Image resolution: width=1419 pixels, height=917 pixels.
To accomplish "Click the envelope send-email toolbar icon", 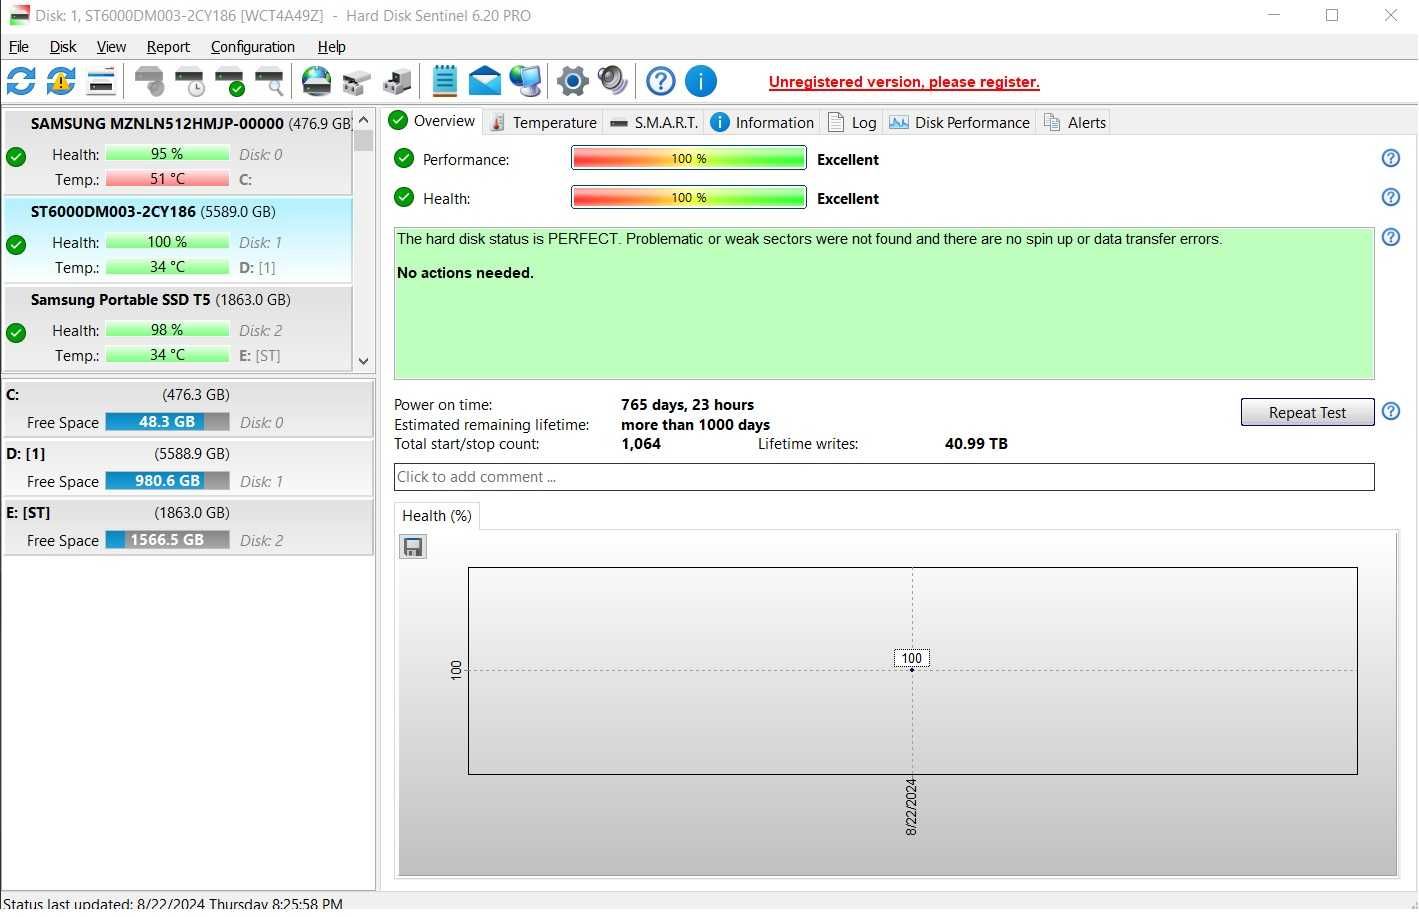I will pyautogui.click(x=484, y=81).
